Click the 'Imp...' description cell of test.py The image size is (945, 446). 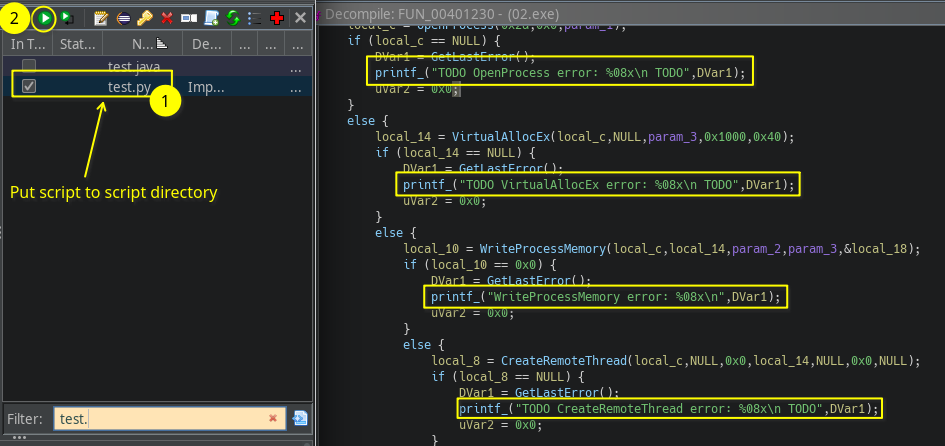206,87
